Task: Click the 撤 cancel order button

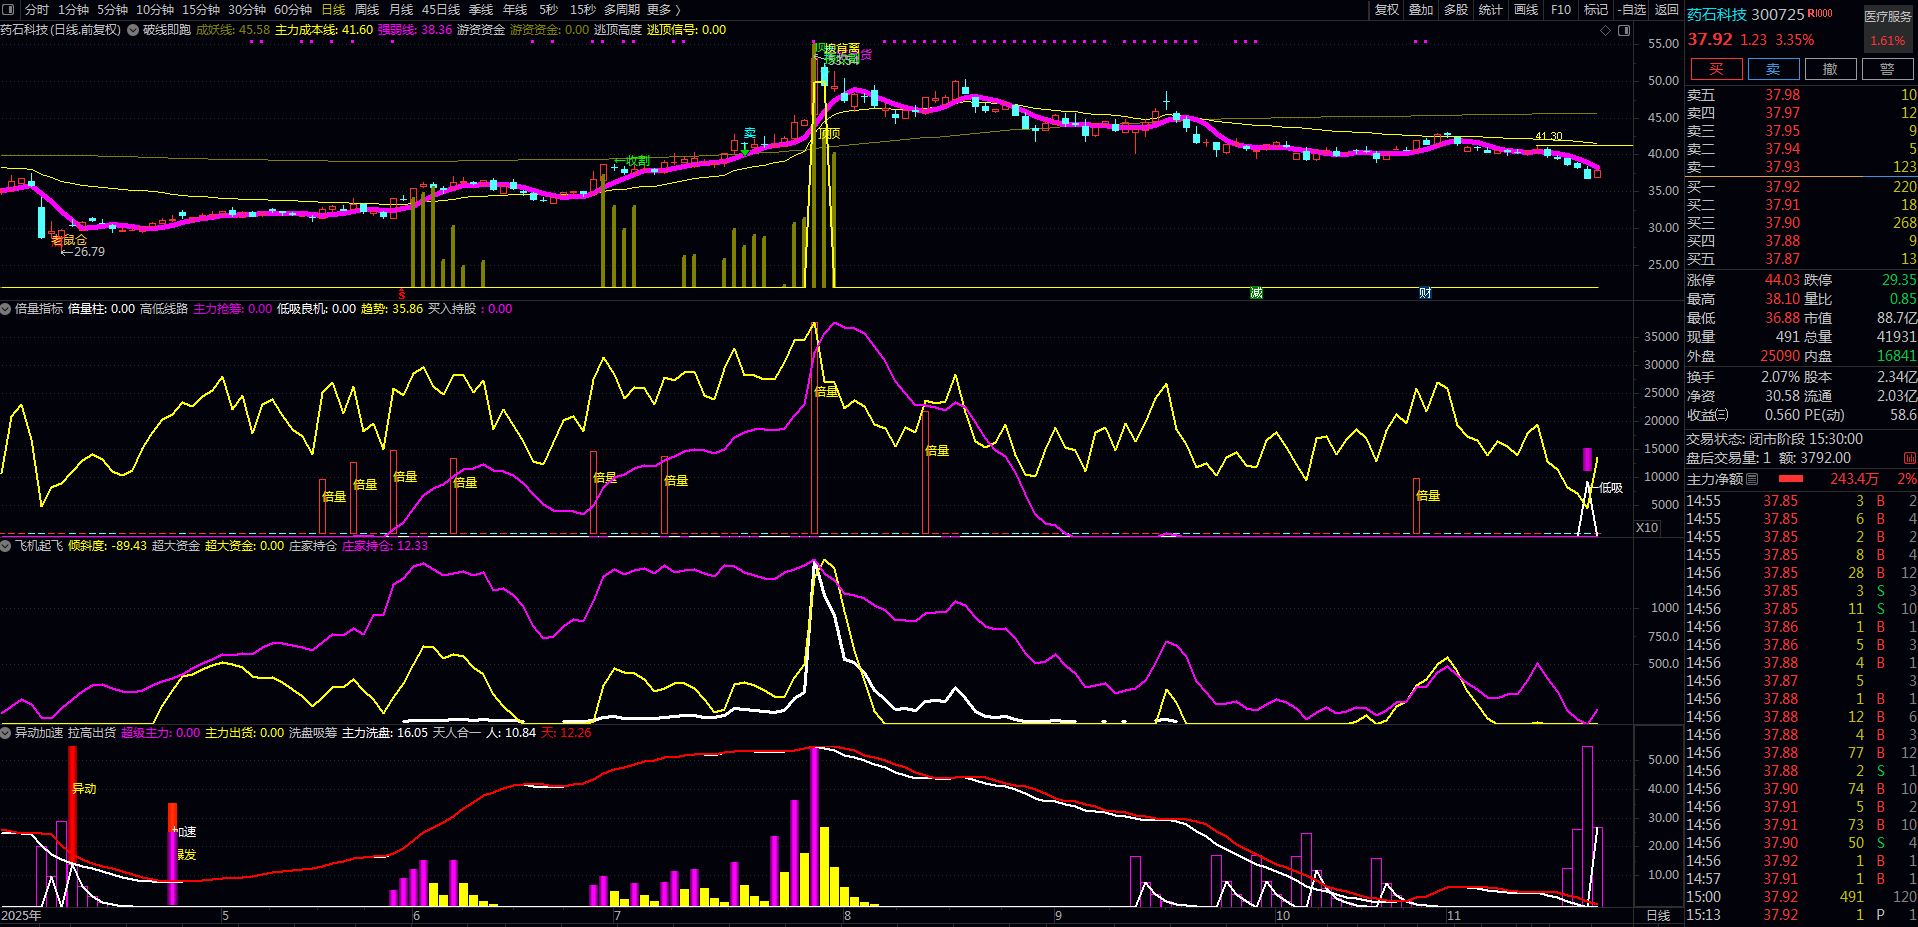Action: pos(1830,69)
